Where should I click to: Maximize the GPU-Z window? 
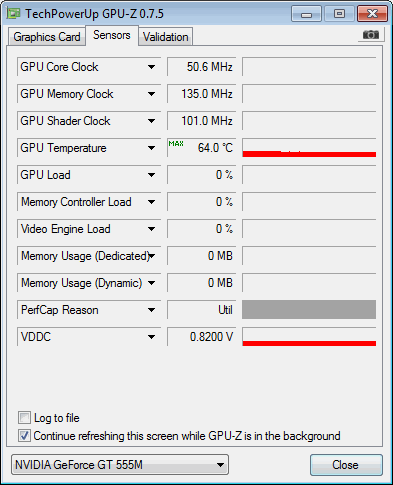click(x=339, y=14)
